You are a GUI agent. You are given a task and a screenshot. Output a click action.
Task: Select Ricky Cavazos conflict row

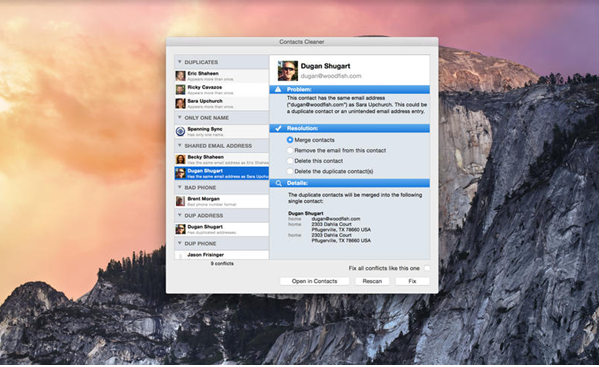(x=222, y=90)
